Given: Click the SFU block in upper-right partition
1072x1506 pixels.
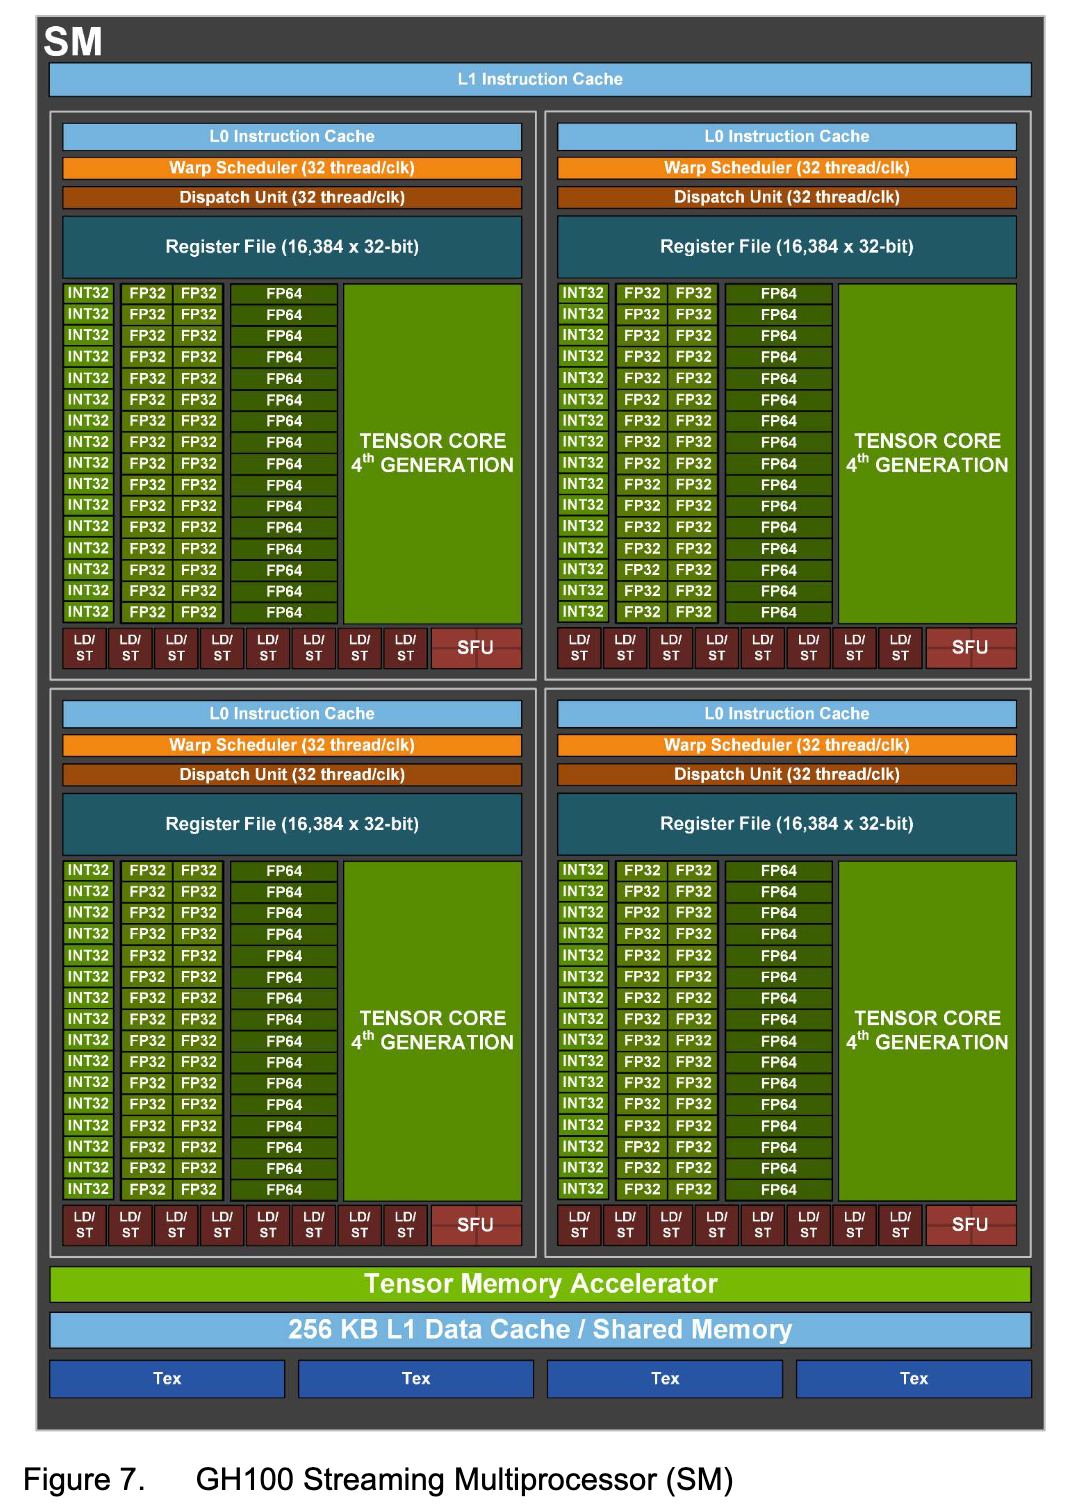Looking at the screenshot, I should [x=970, y=647].
